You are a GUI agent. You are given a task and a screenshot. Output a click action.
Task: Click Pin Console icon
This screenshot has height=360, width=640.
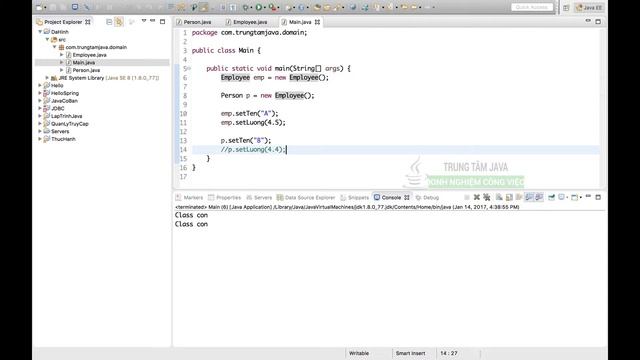551,197
